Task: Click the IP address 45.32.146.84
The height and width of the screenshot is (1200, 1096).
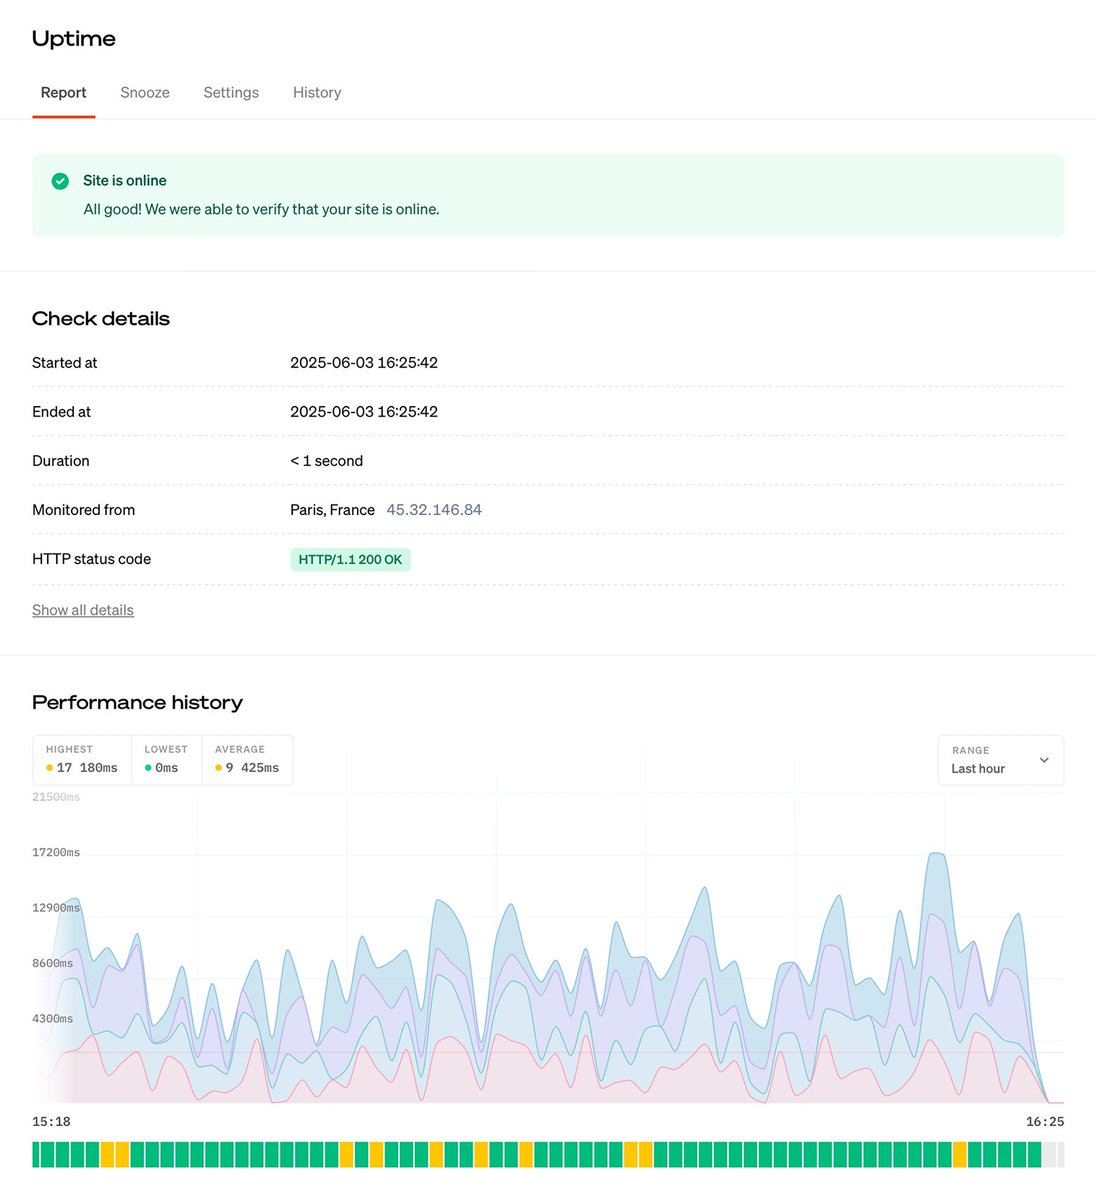Action: [x=434, y=510]
